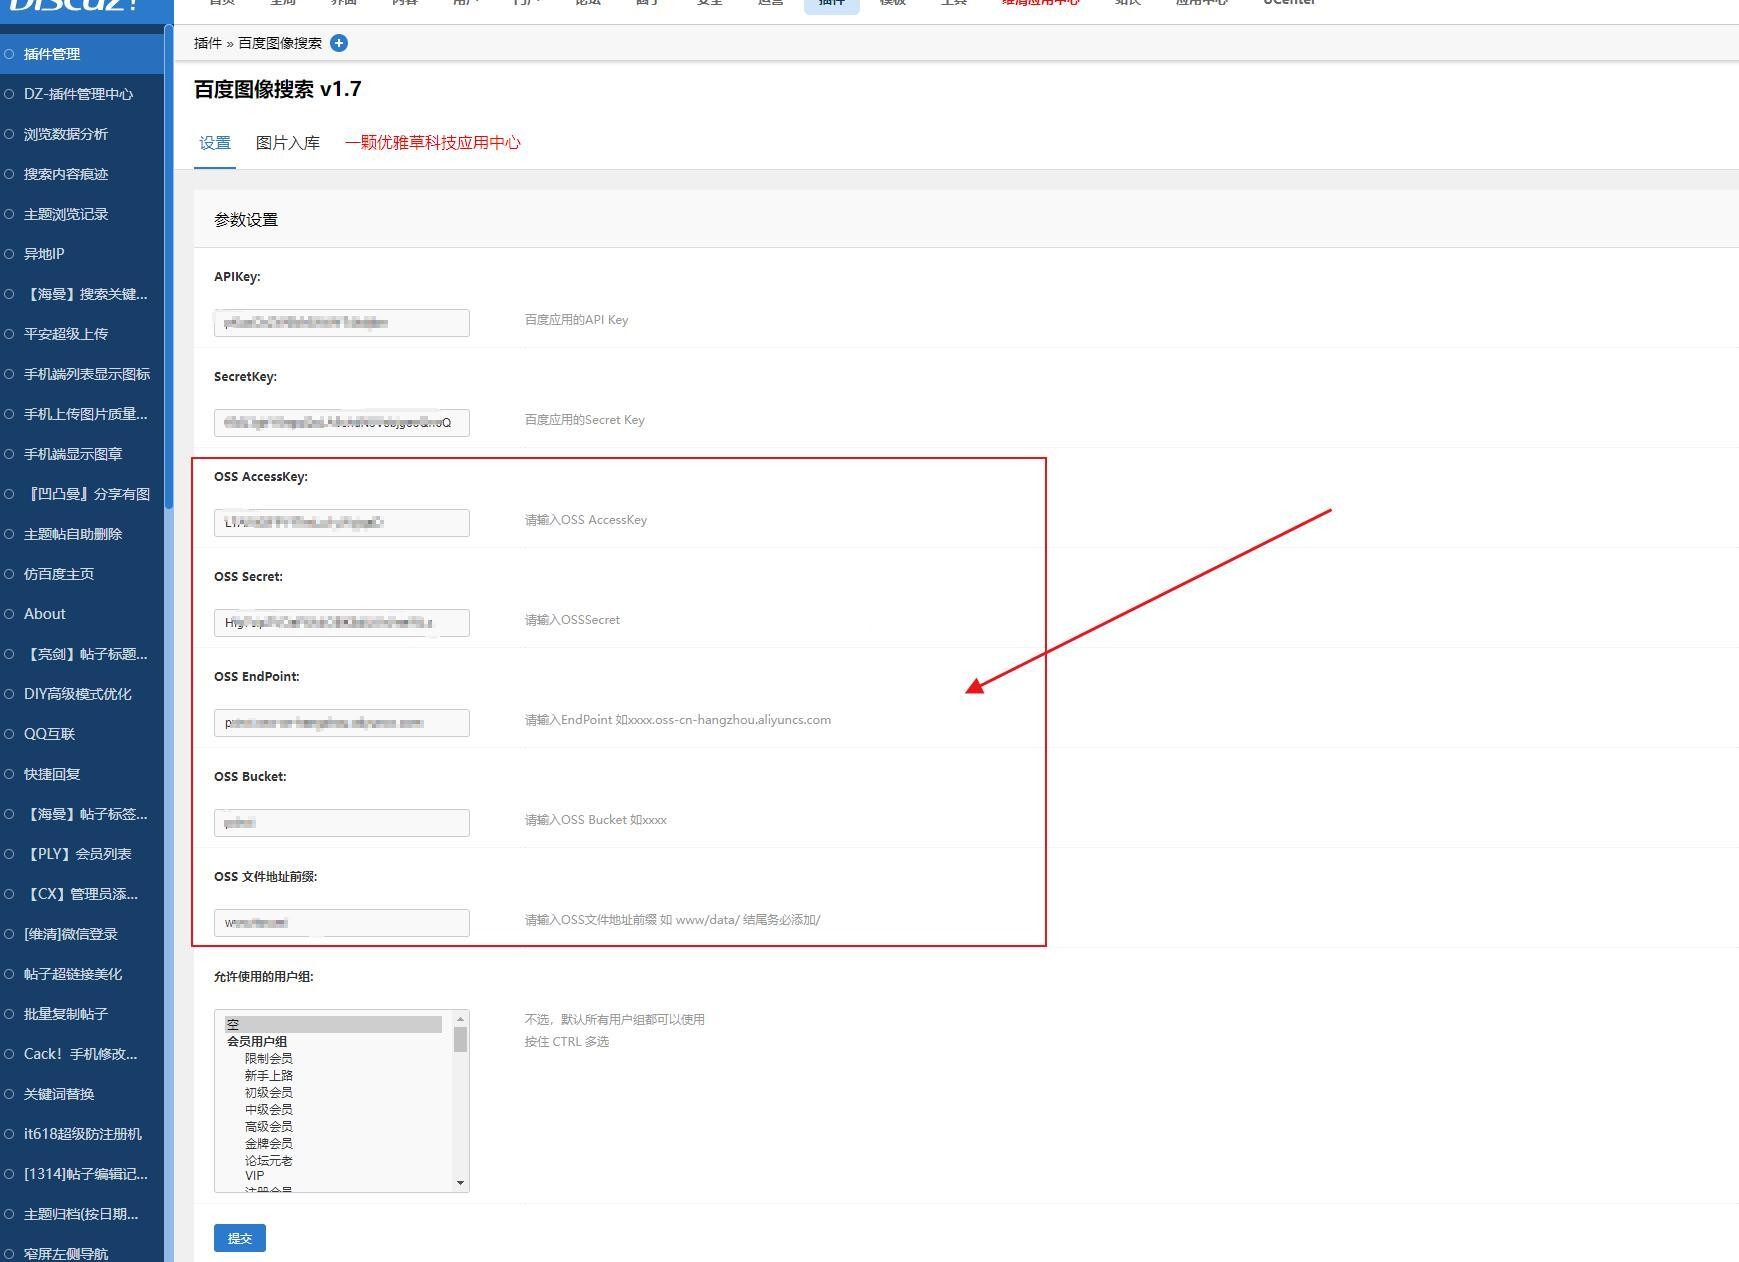Click the 参数设置 section heading
Image resolution: width=1739 pixels, height=1262 pixels.
(x=246, y=220)
